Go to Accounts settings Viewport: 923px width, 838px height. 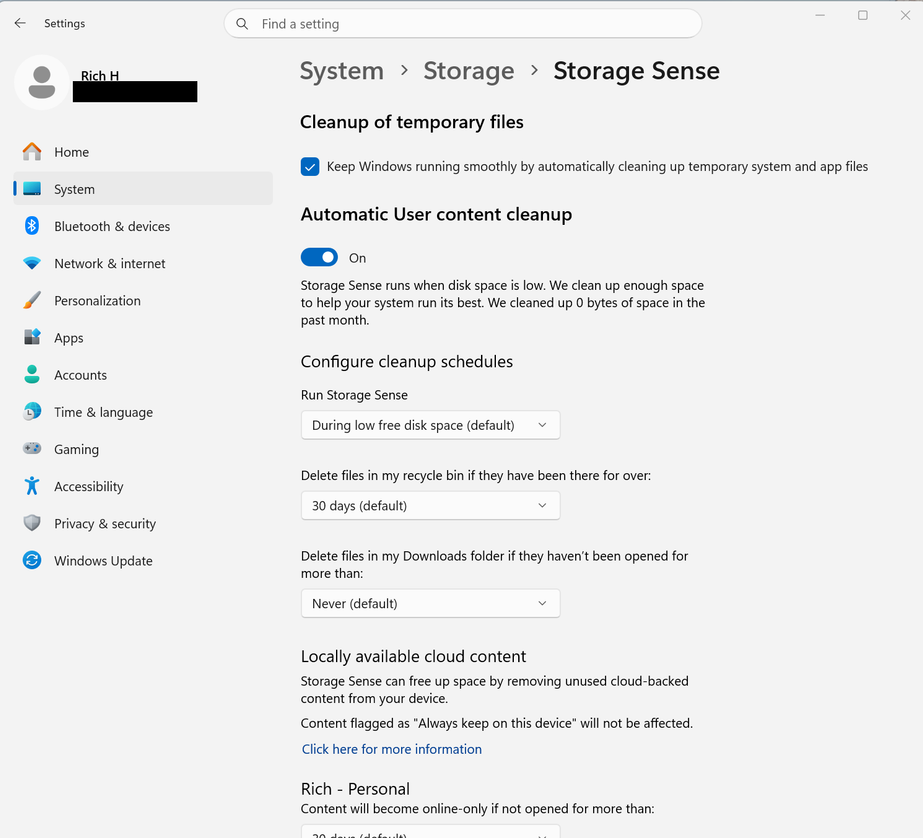click(x=143, y=374)
